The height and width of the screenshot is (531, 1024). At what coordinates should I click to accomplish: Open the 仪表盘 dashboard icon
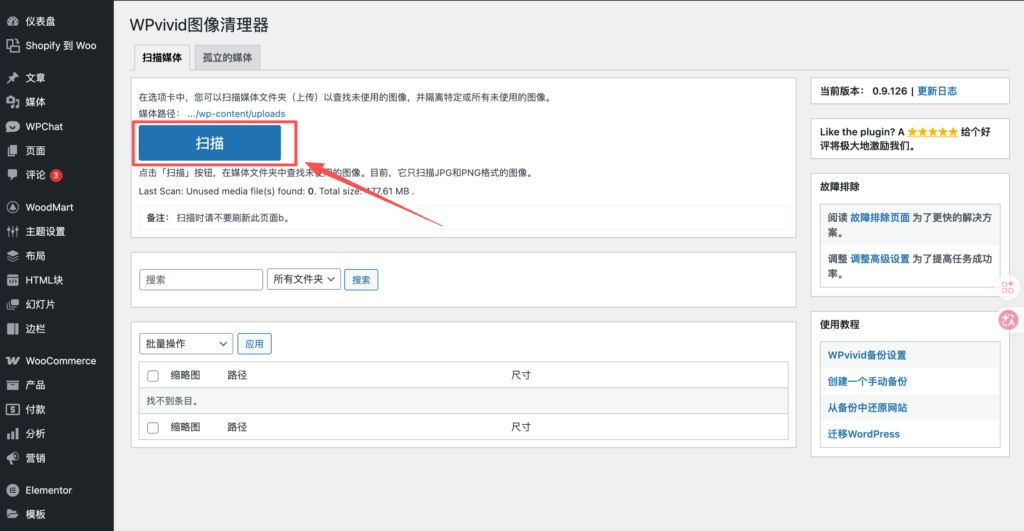click(12, 22)
